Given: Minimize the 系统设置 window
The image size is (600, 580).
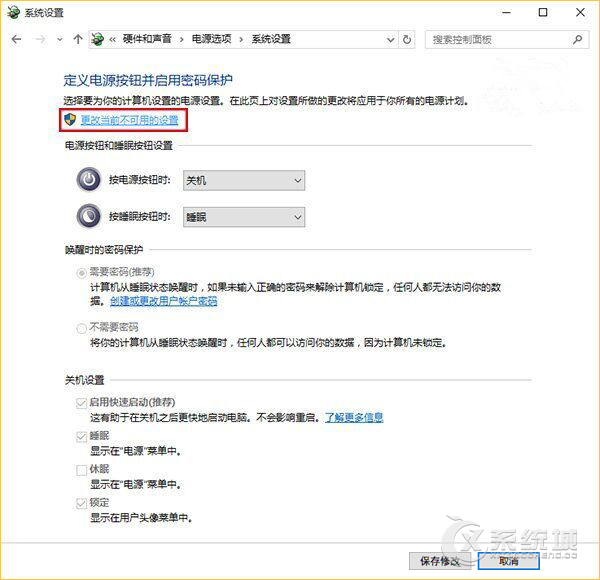Looking at the screenshot, I should point(506,13).
